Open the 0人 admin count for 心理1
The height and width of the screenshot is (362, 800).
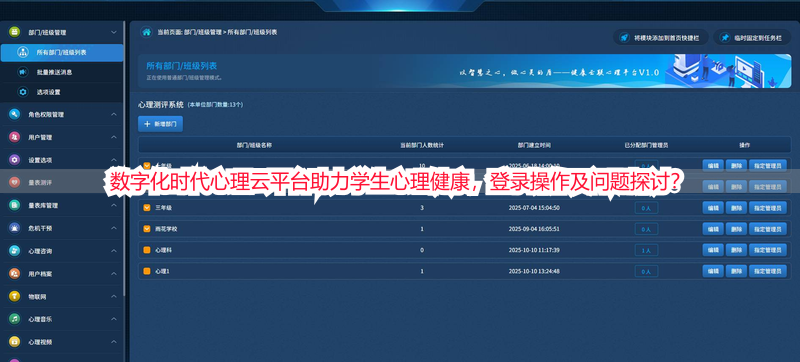pos(646,272)
